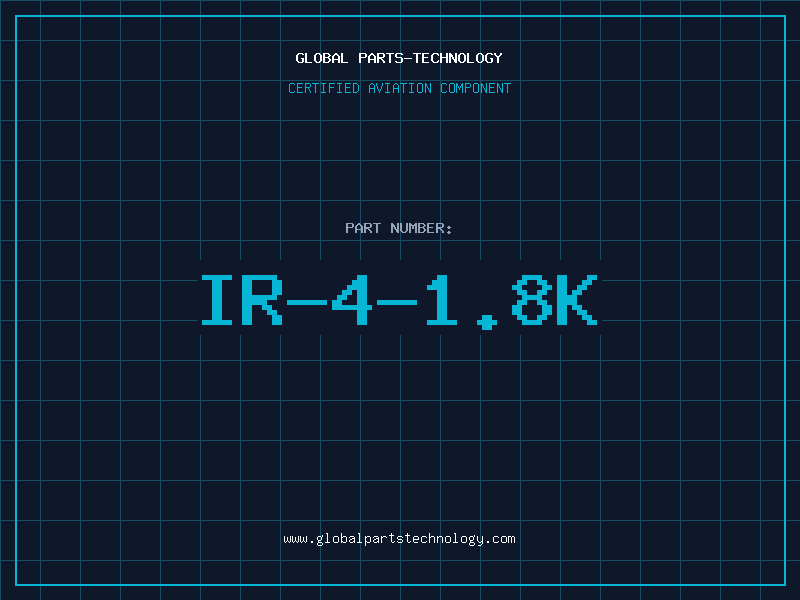Click the PART NUMBER: label
The height and width of the screenshot is (600, 800).
click(399, 228)
